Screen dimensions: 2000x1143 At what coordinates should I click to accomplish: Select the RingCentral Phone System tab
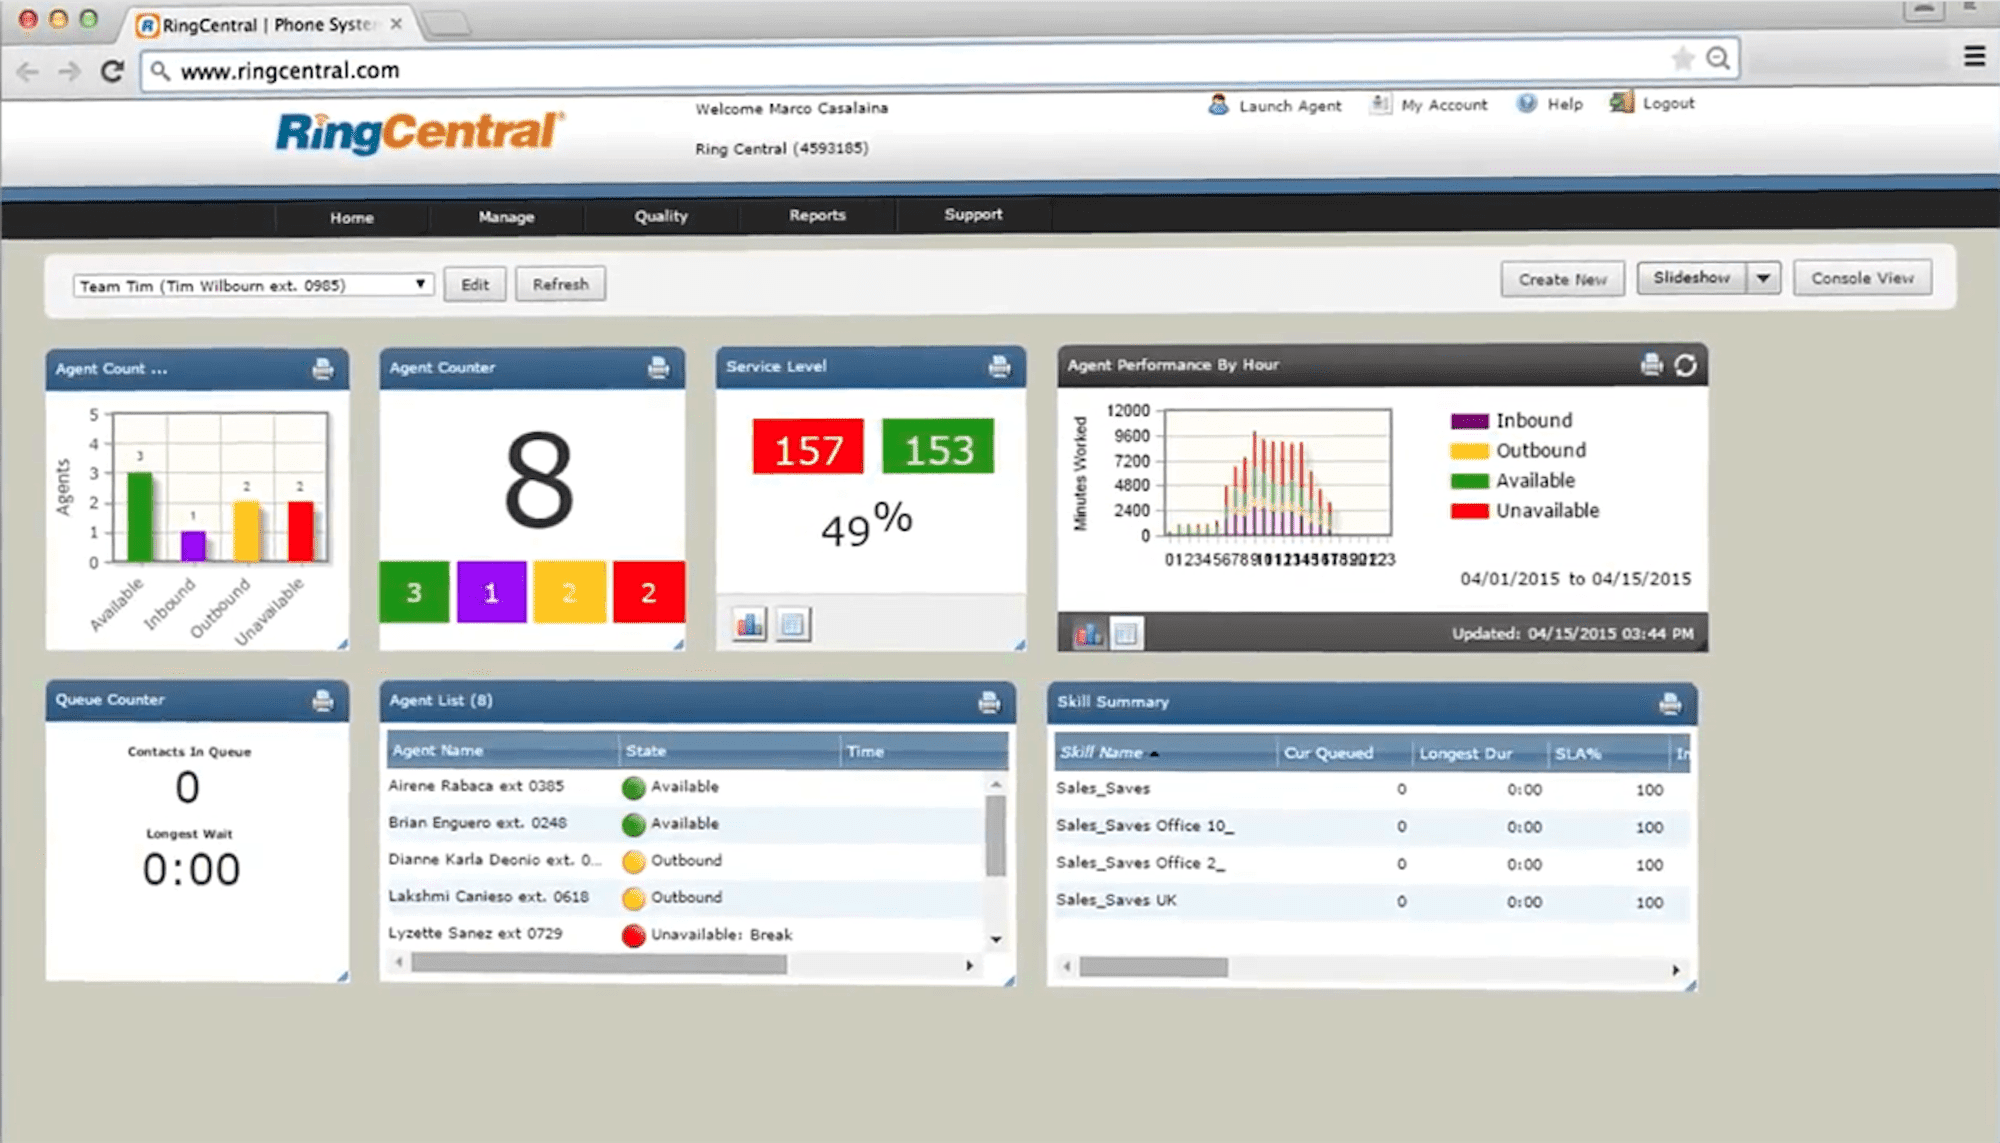[270, 25]
